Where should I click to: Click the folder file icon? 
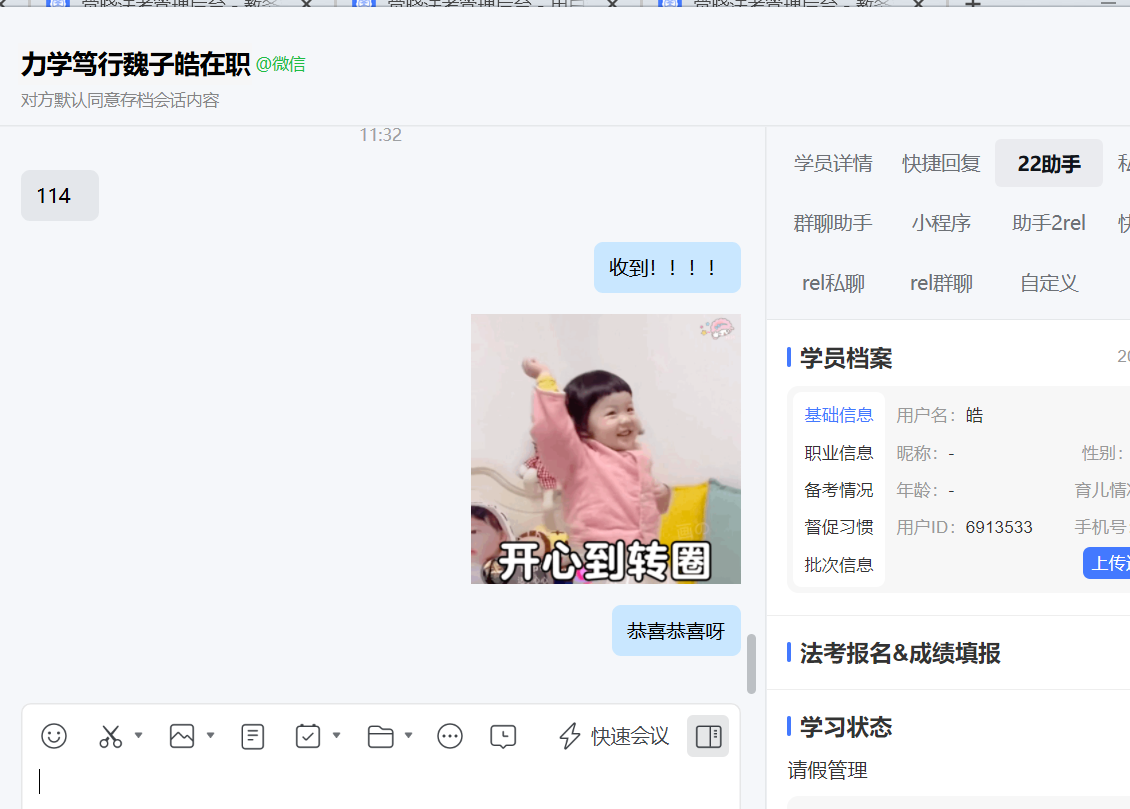coord(381,736)
